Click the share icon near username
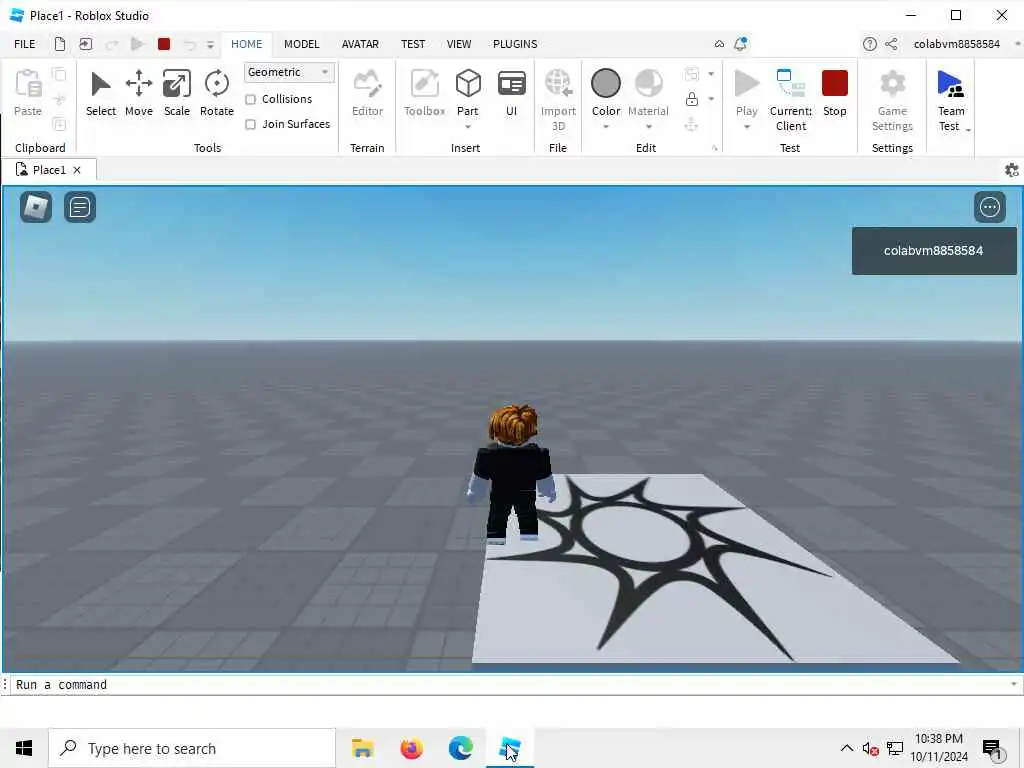The image size is (1024, 768). [891, 44]
